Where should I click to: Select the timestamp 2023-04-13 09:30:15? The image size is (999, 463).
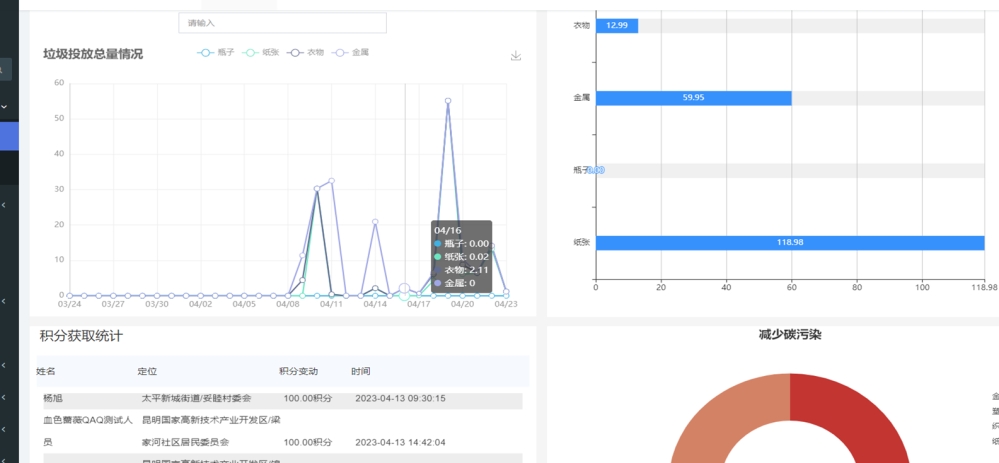pyautogui.click(x=400, y=399)
